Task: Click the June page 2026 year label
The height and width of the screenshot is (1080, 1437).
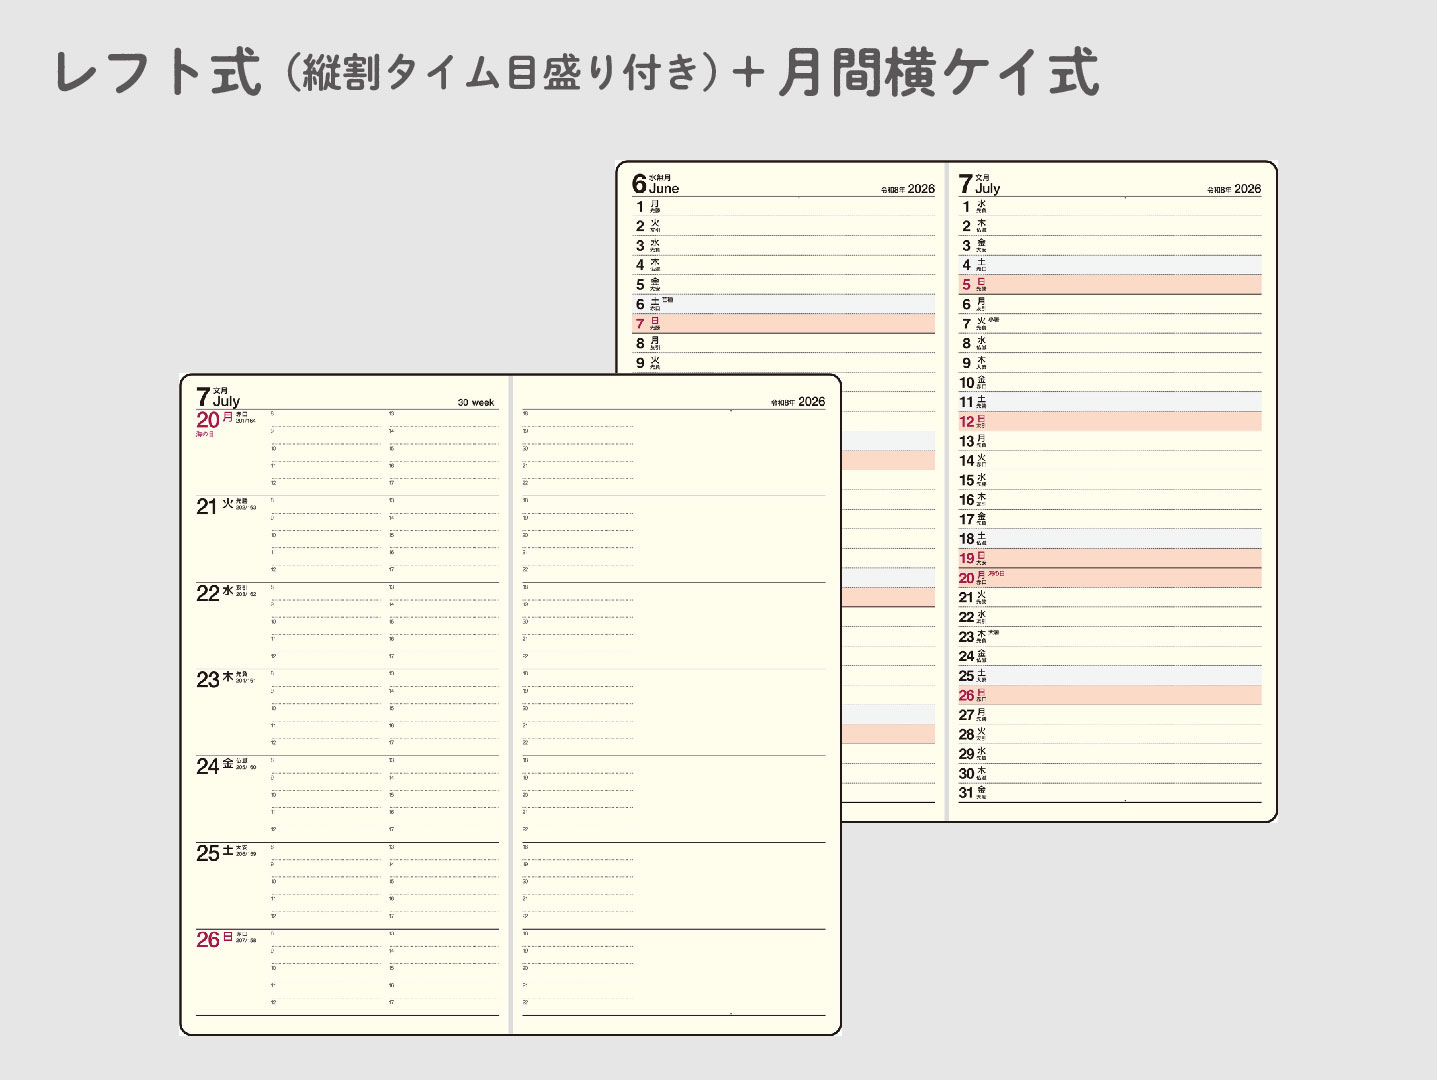Action: pos(908,189)
